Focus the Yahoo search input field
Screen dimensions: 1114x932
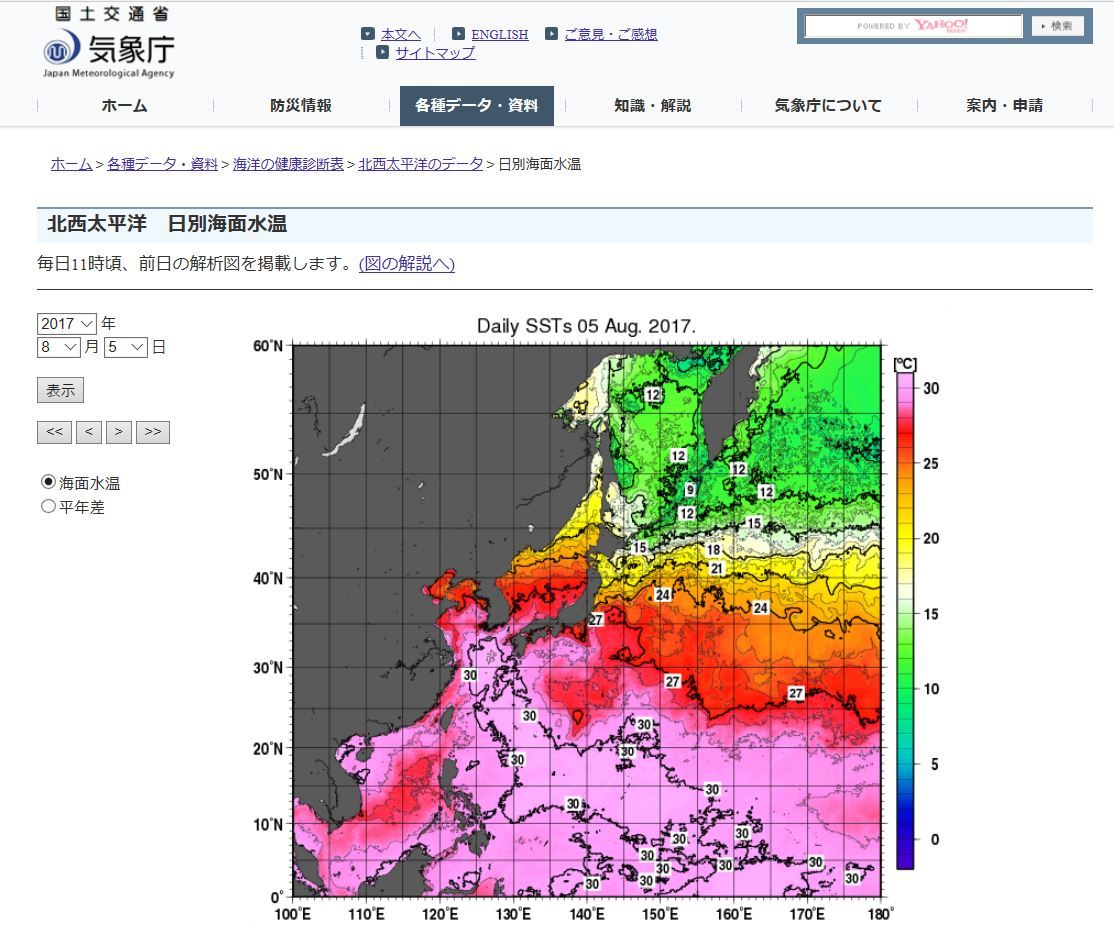click(913, 26)
